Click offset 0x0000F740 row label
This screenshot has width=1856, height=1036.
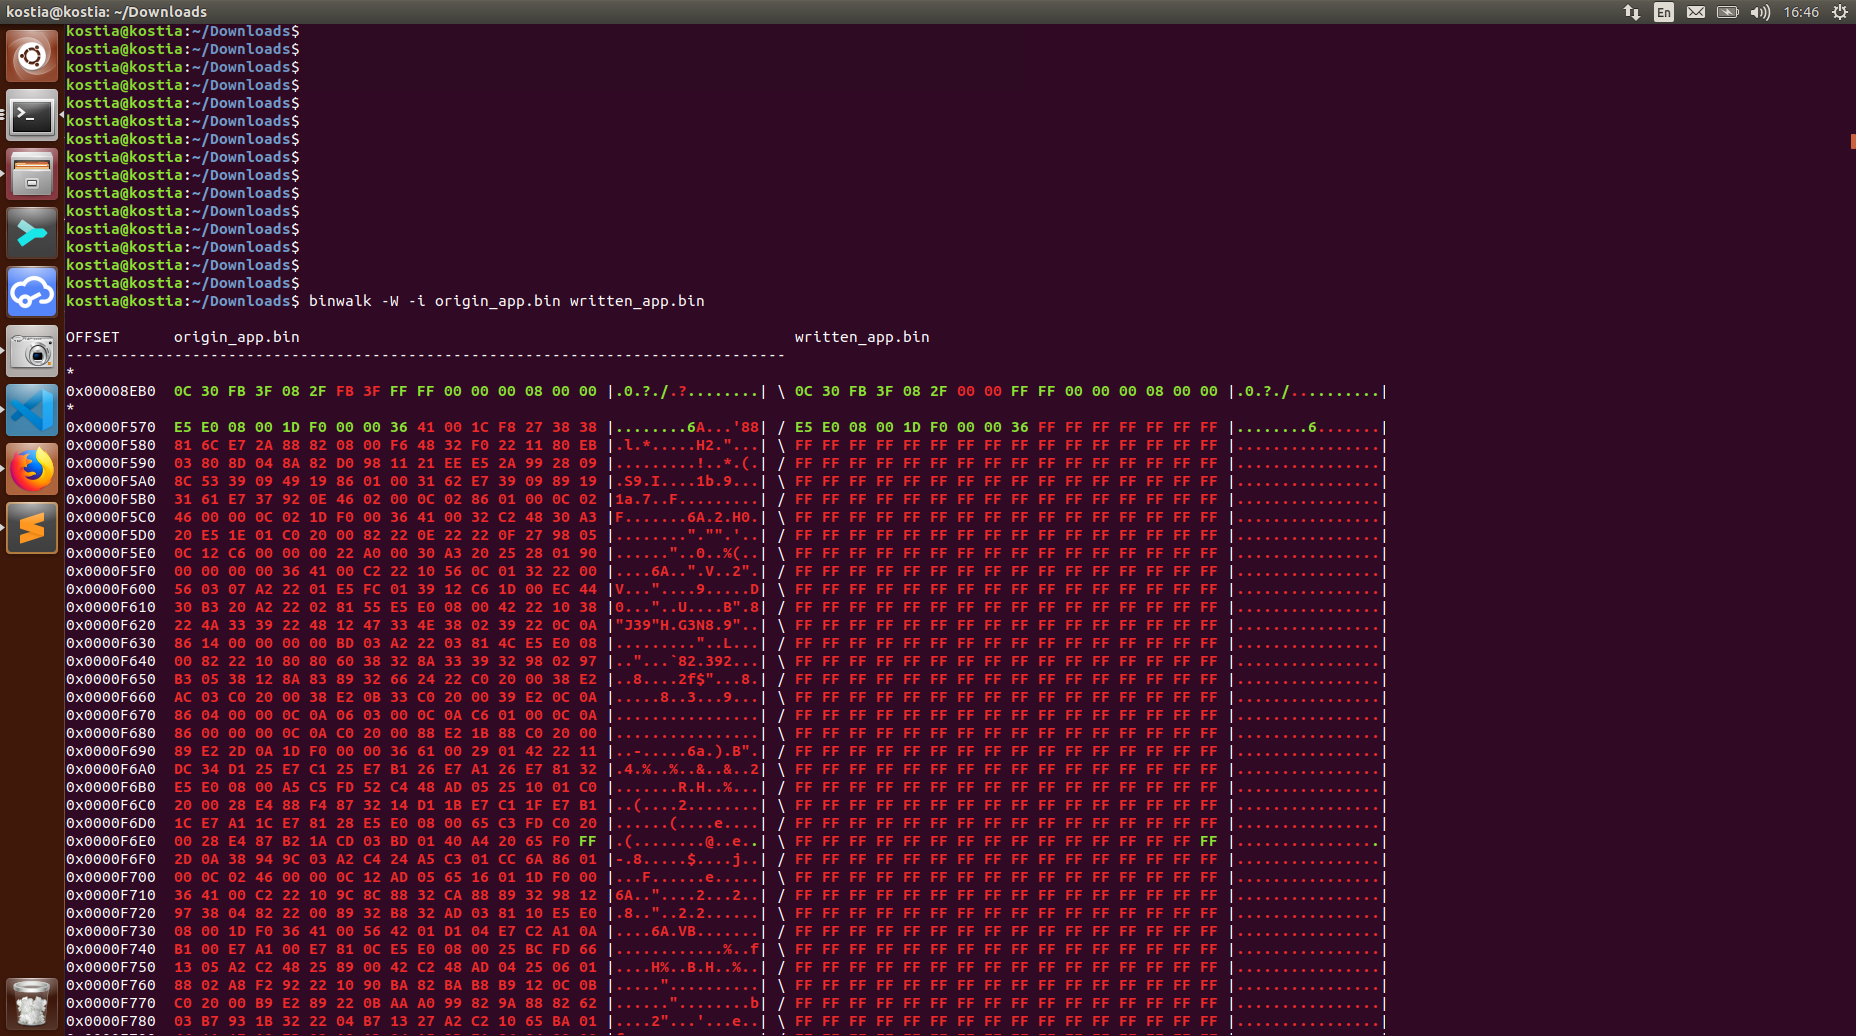tap(111, 949)
